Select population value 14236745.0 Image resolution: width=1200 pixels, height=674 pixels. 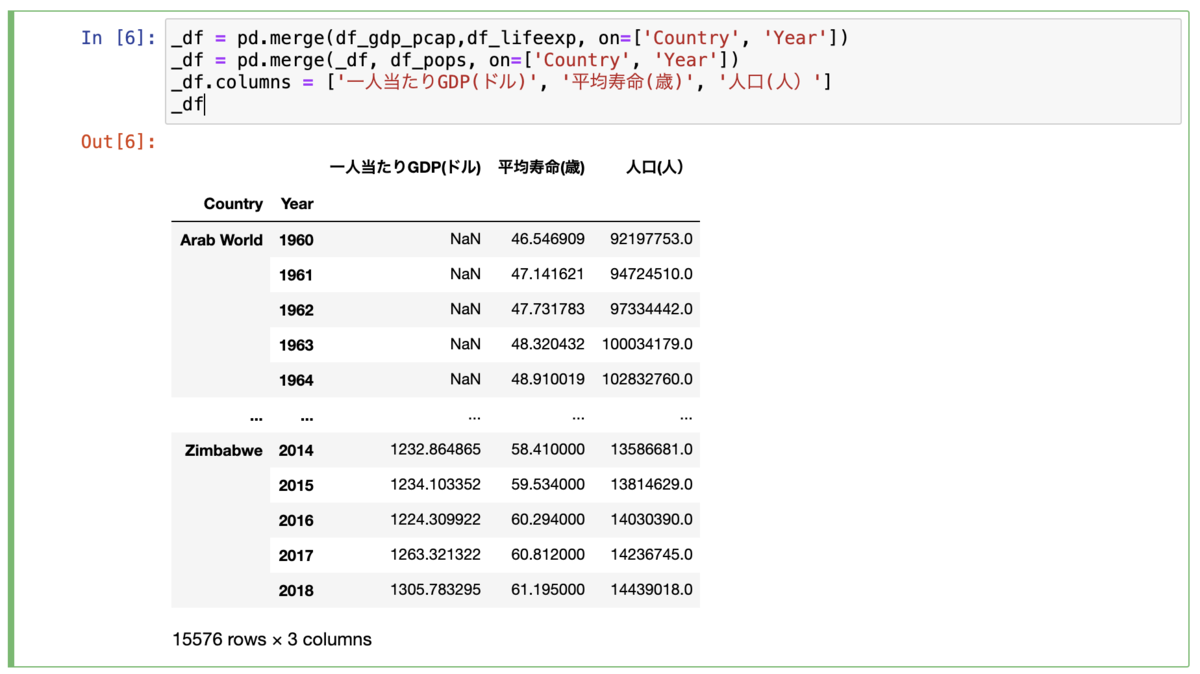651,554
